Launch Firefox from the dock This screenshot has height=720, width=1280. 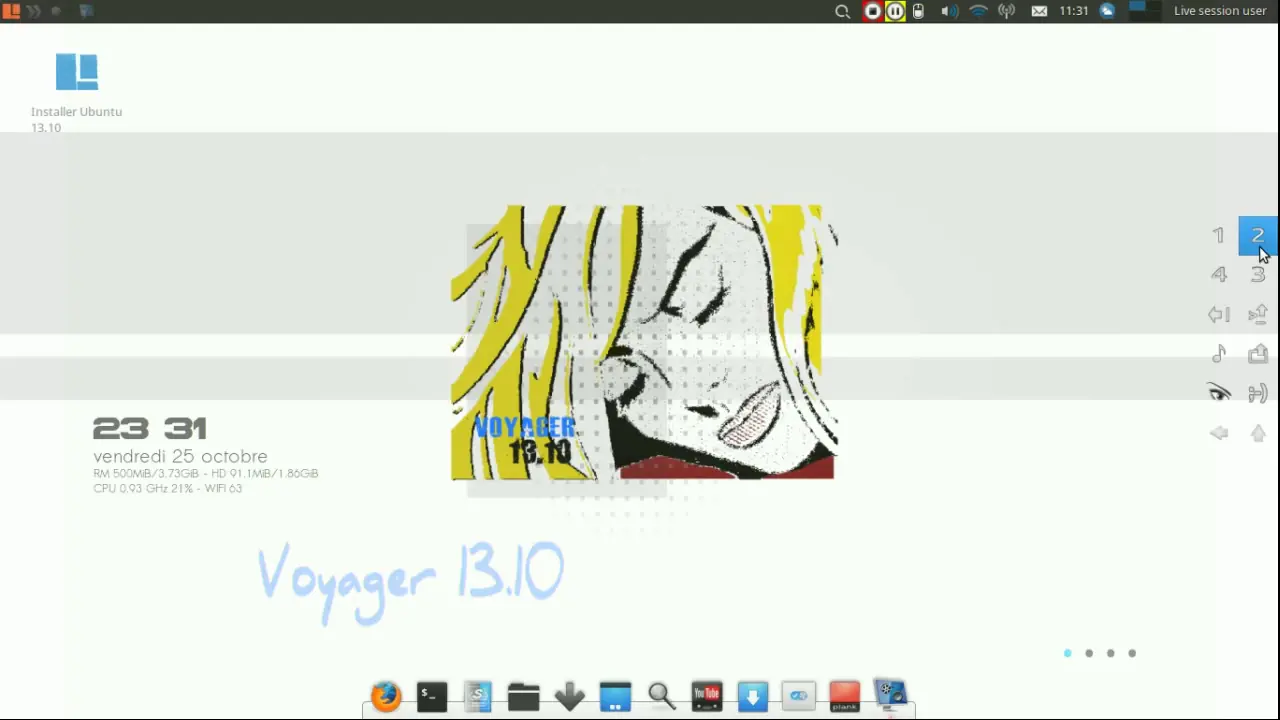[386, 696]
